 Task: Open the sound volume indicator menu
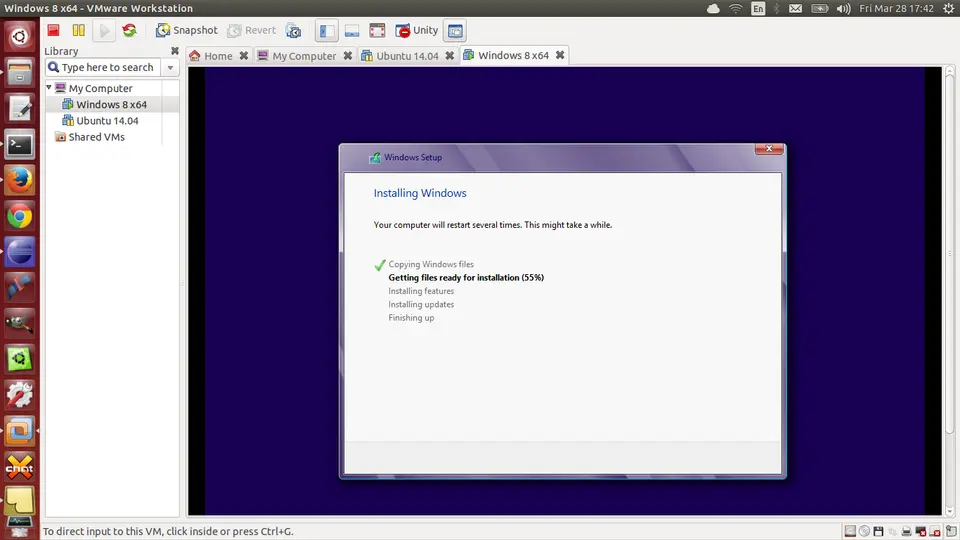[x=844, y=9]
